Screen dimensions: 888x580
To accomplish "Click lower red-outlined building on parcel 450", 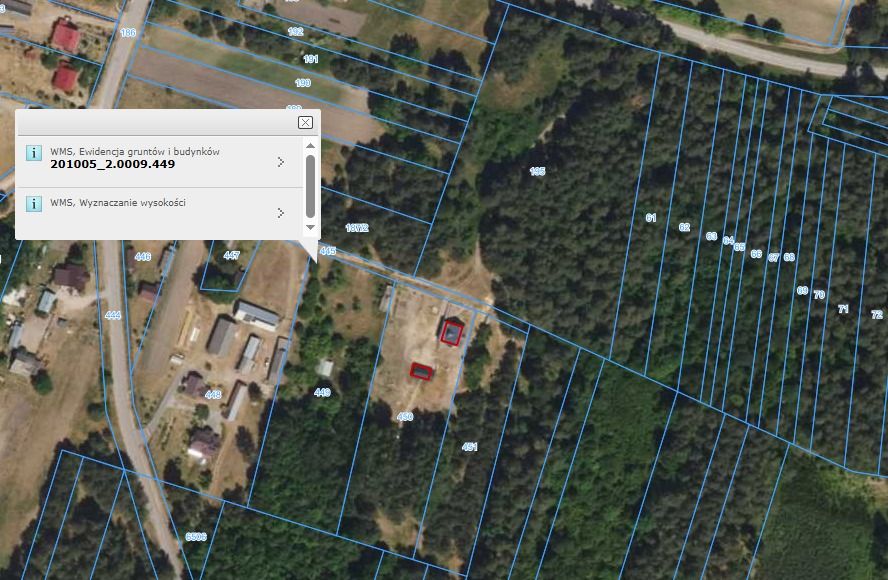I will pos(421,372).
